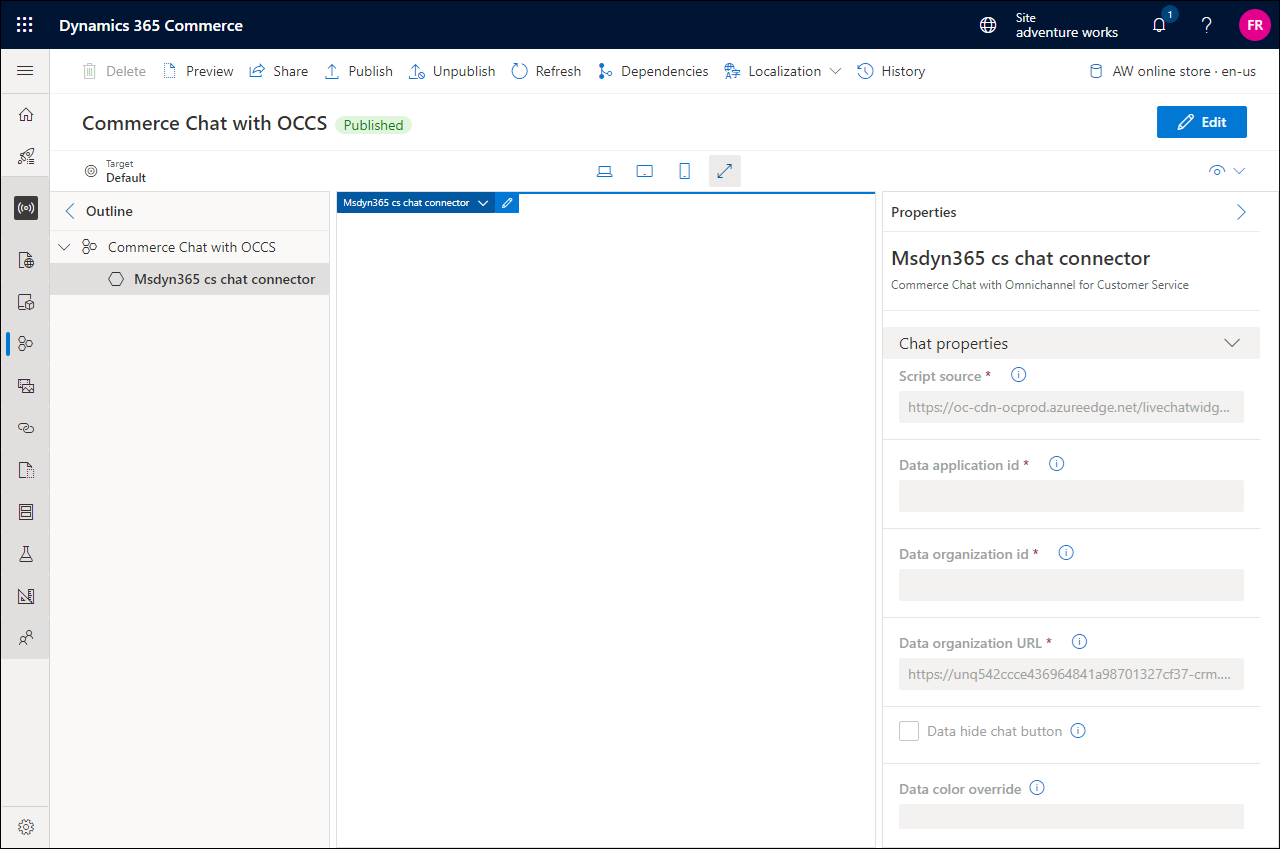Click the Edit button

pos(1201,121)
